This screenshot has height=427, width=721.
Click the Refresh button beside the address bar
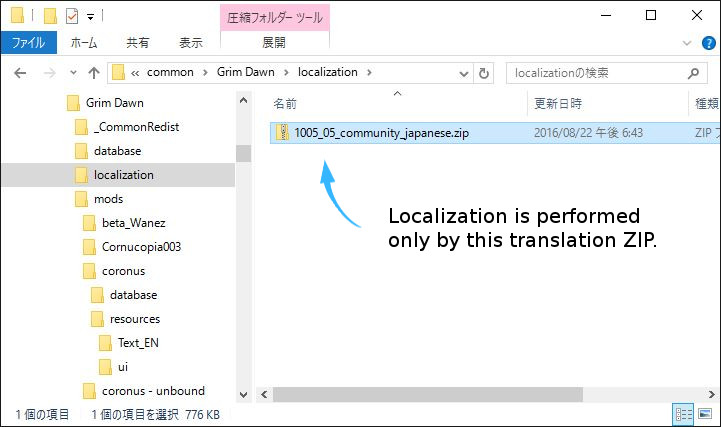(x=485, y=73)
